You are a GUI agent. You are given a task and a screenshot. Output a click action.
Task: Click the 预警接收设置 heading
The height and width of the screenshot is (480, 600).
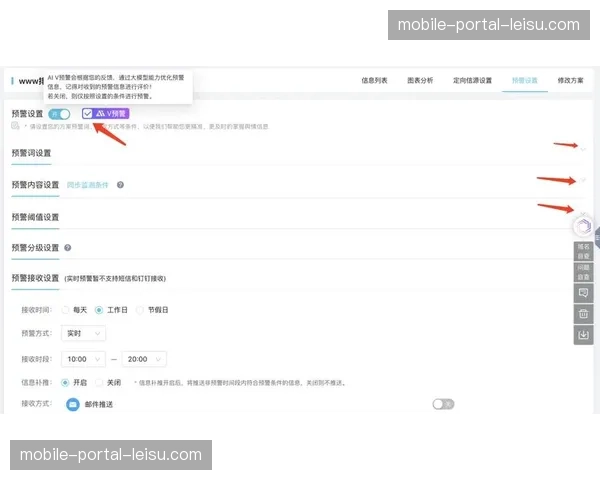pyautogui.click(x=35, y=278)
